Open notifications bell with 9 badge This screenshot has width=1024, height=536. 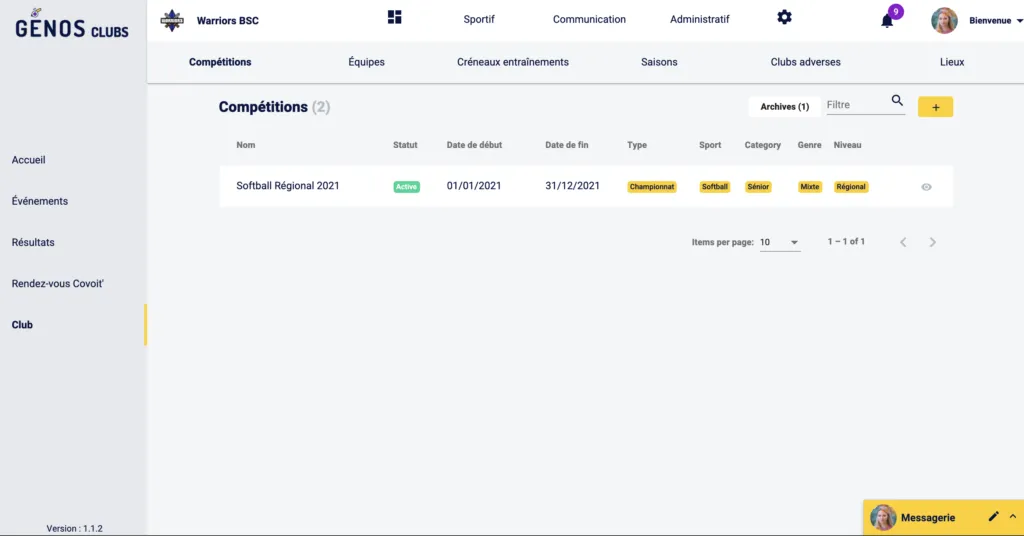tap(887, 20)
